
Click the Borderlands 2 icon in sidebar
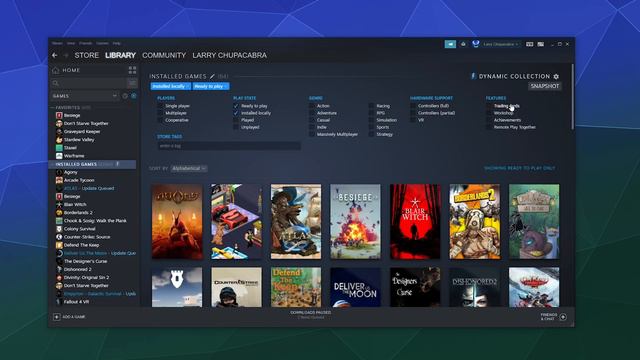click(59, 213)
